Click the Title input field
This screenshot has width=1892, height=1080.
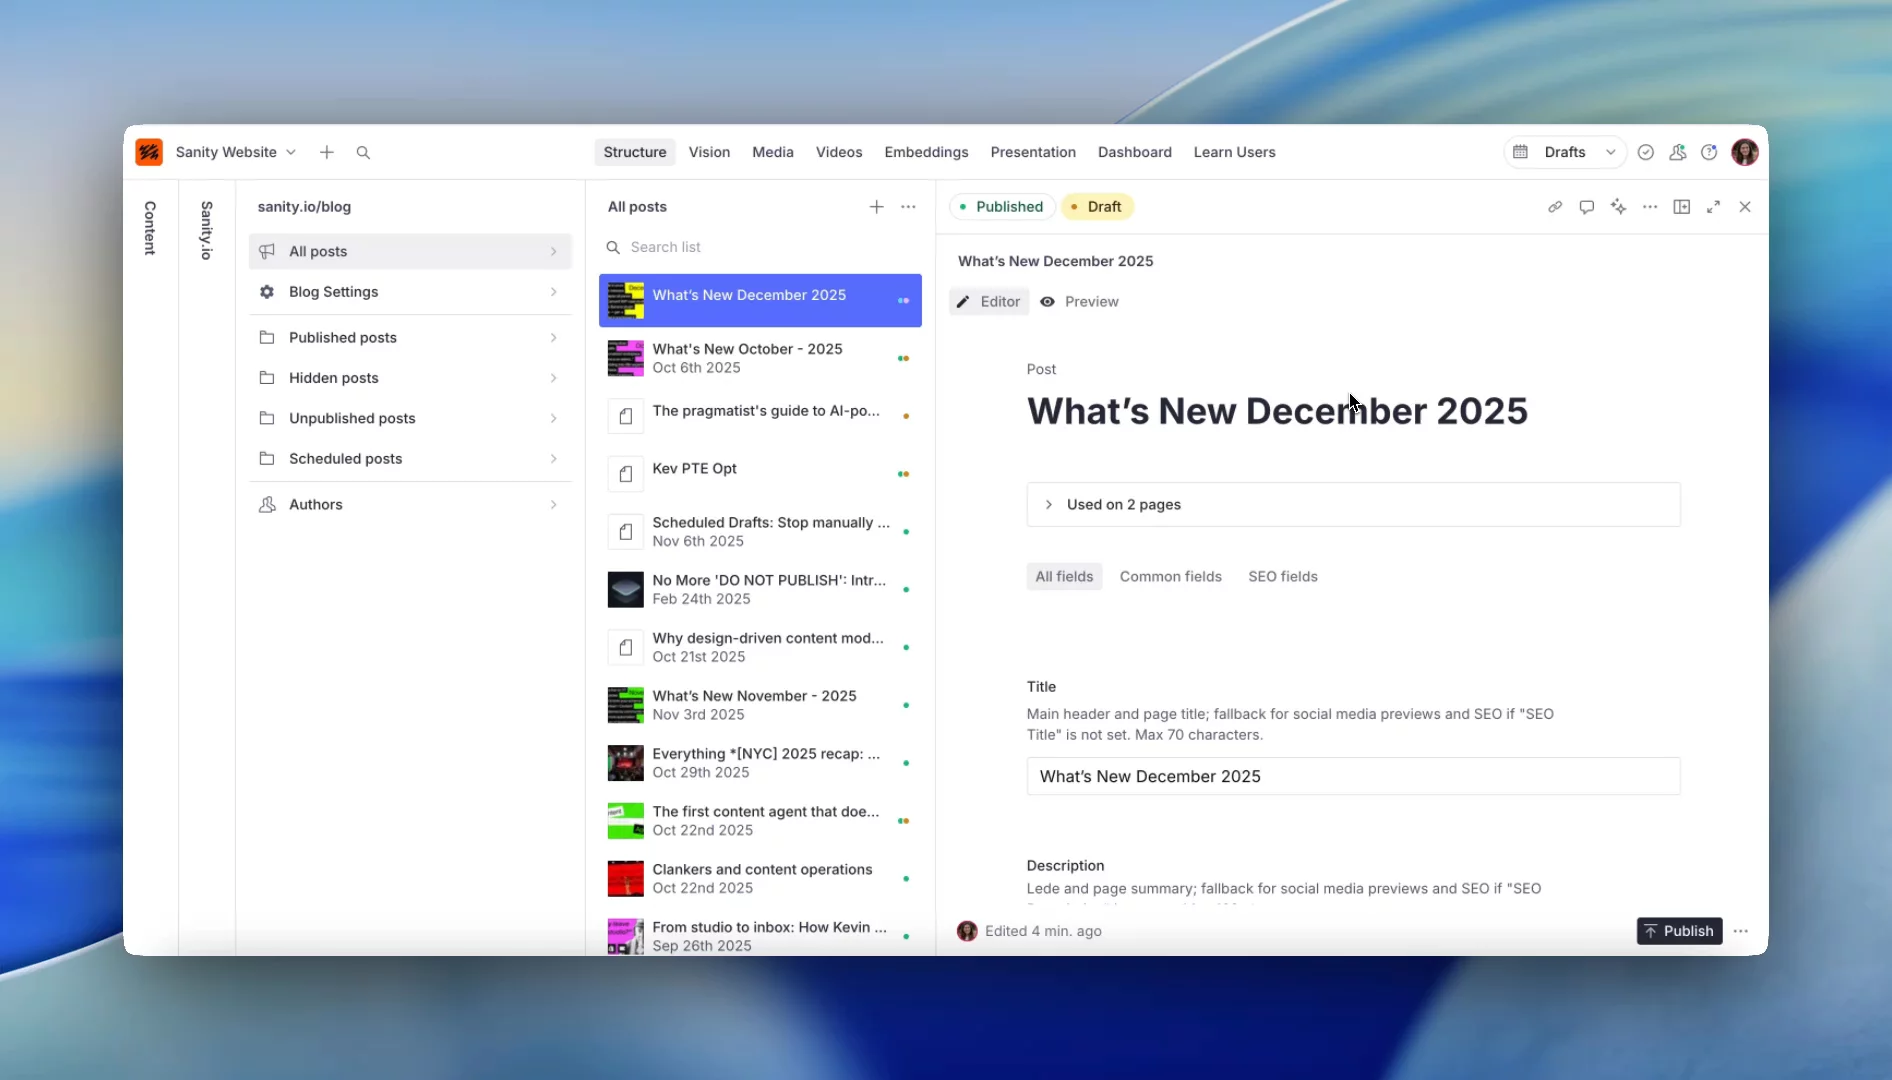pyautogui.click(x=1353, y=777)
